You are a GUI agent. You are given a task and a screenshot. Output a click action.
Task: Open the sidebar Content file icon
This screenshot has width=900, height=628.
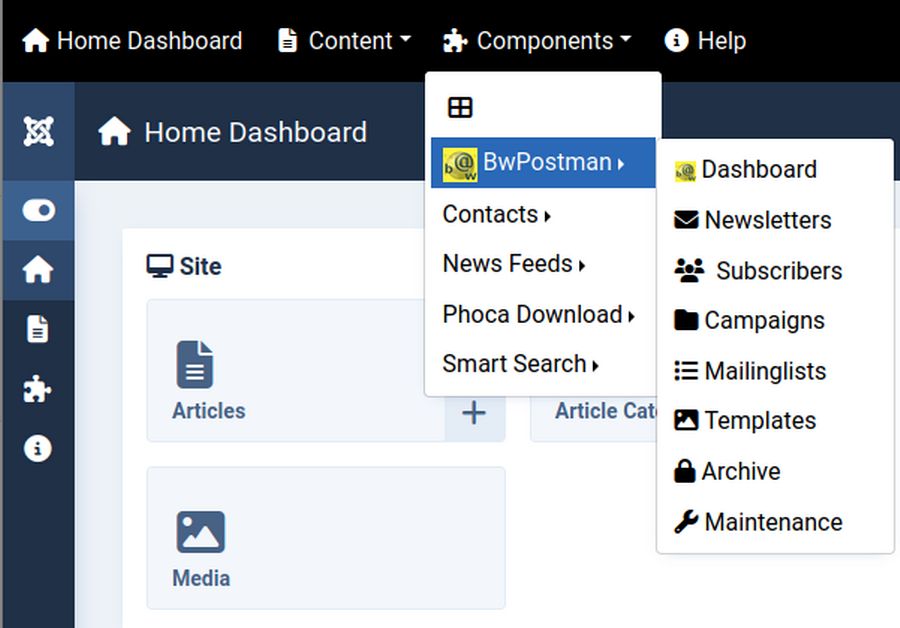(x=38, y=329)
